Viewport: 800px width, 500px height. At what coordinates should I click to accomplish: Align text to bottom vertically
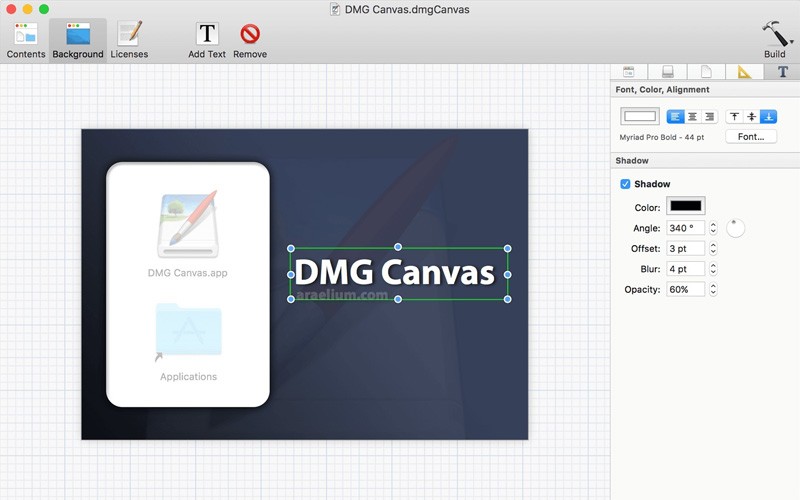pos(768,117)
